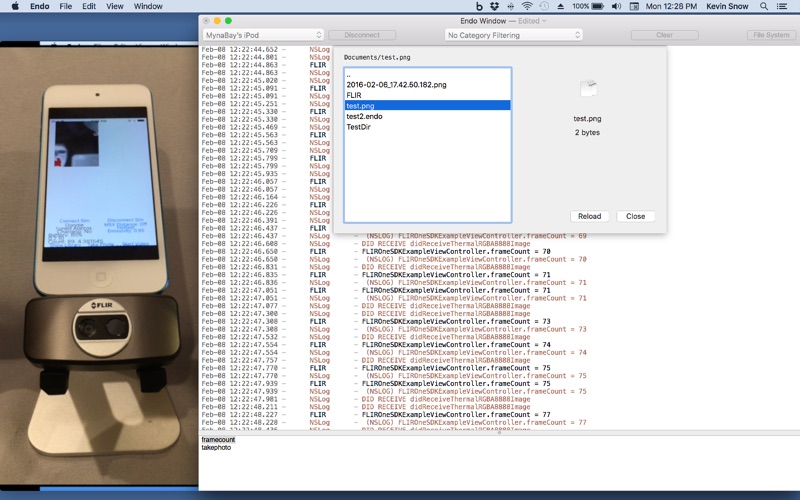Open the File menu
Screen dimensions: 800x500
(x=66, y=6)
